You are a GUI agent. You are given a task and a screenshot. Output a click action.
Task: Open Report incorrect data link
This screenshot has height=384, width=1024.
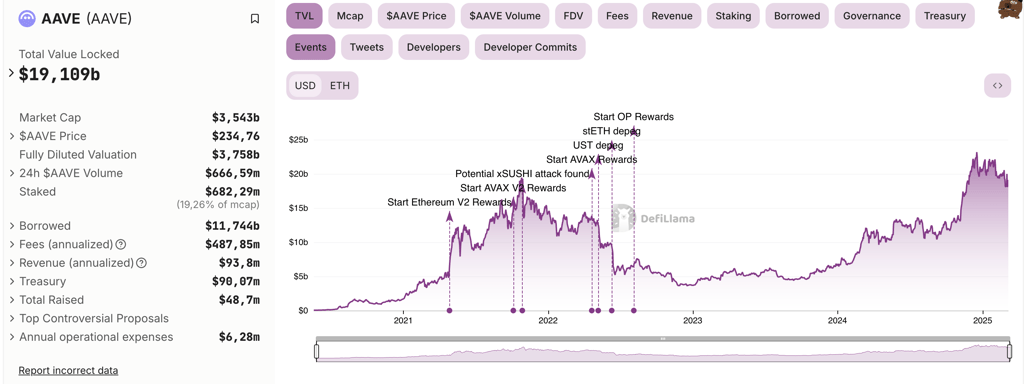click(68, 370)
